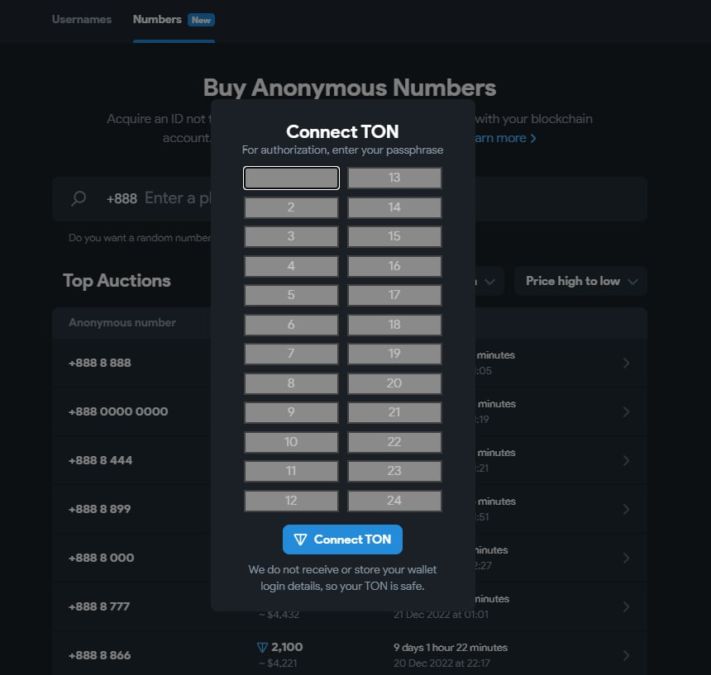The width and height of the screenshot is (711, 675).
Task: Open the +888 8 866 row chevron
Action: [x=626, y=655]
